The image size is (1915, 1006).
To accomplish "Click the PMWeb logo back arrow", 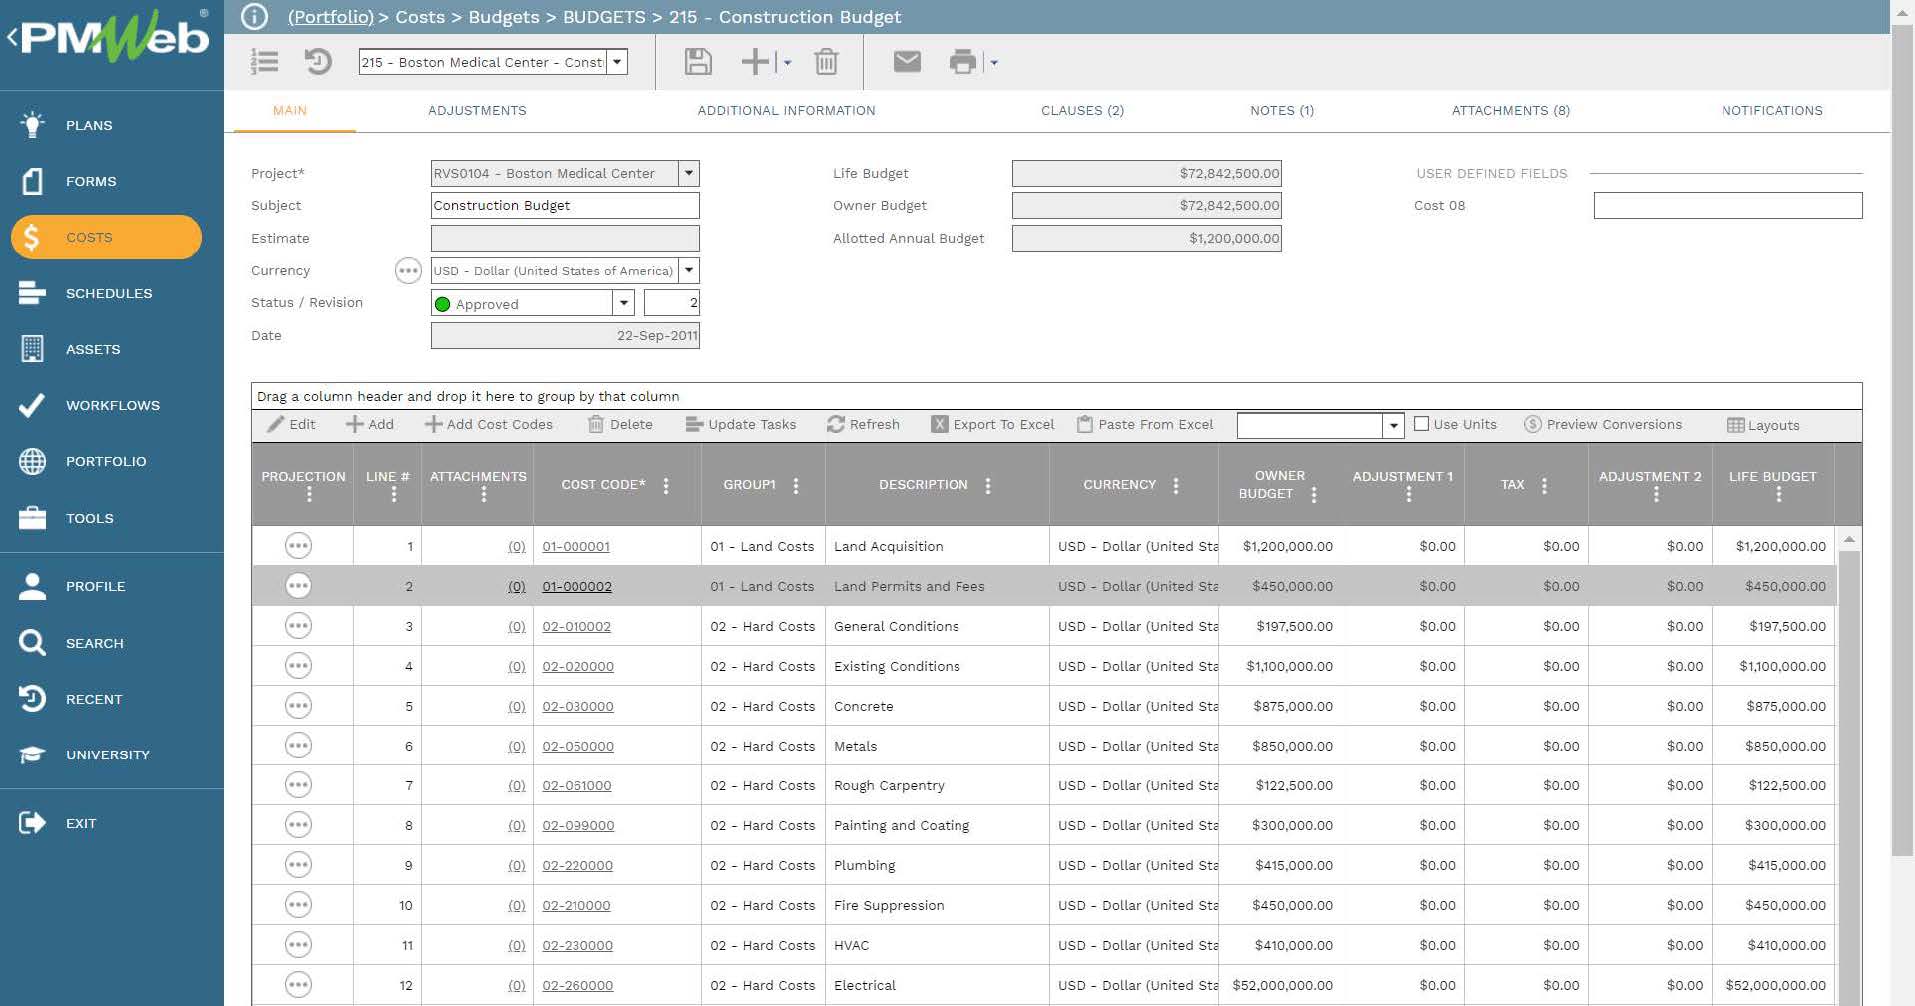I will pos(12,38).
